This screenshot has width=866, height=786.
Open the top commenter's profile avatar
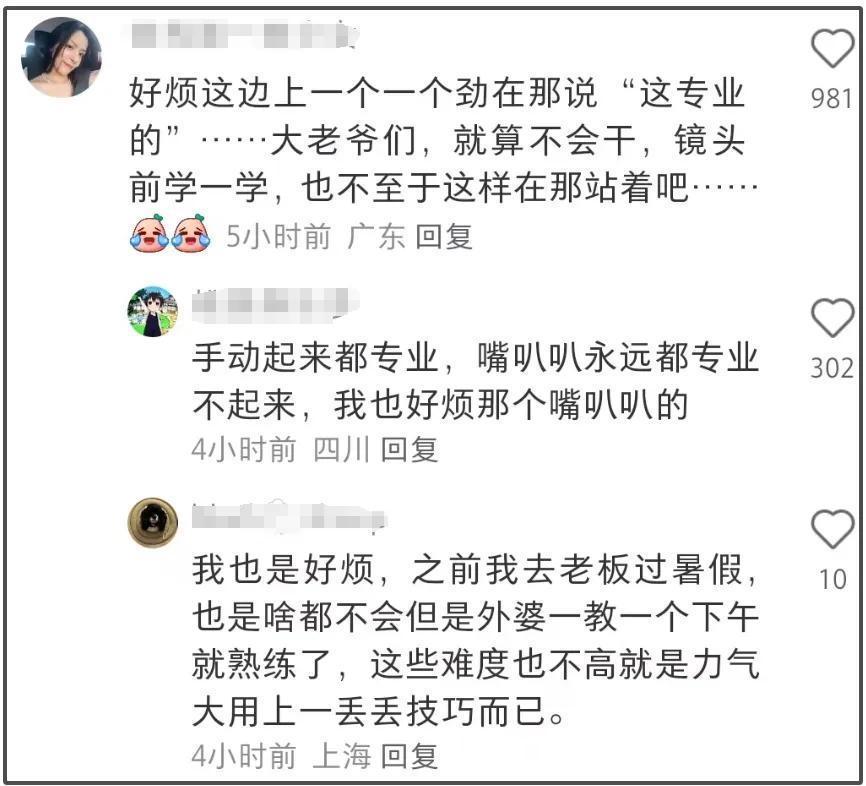click(x=61, y=57)
